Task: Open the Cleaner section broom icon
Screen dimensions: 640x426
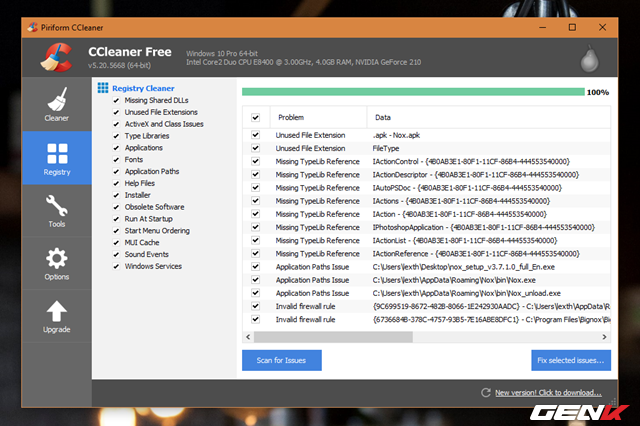Action: (x=57, y=99)
